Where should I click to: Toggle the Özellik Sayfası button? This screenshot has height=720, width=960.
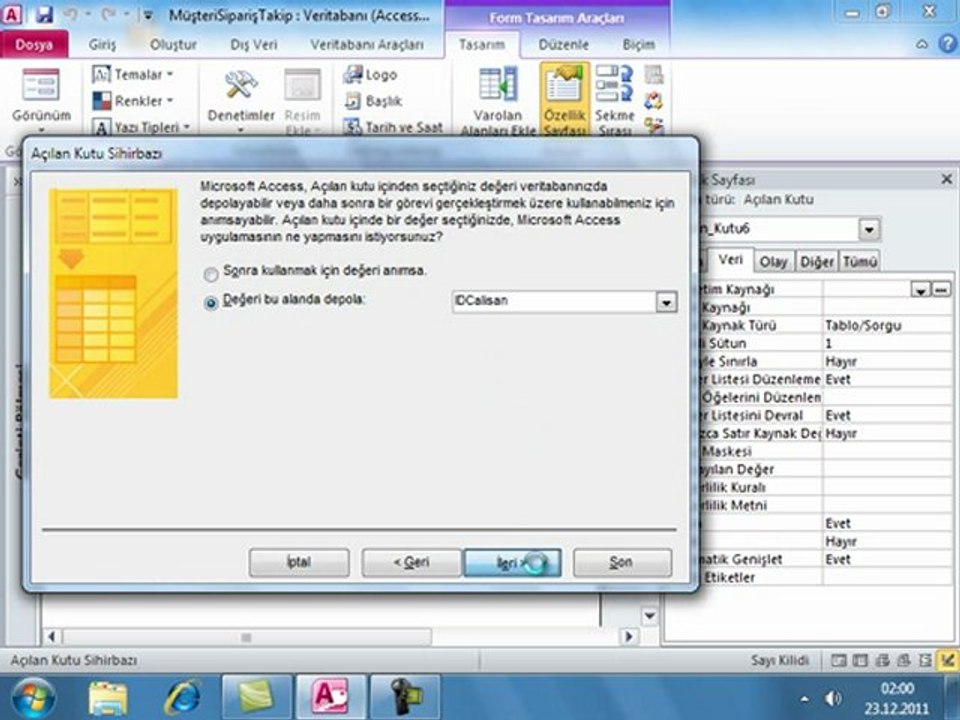pyautogui.click(x=564, y=99)
